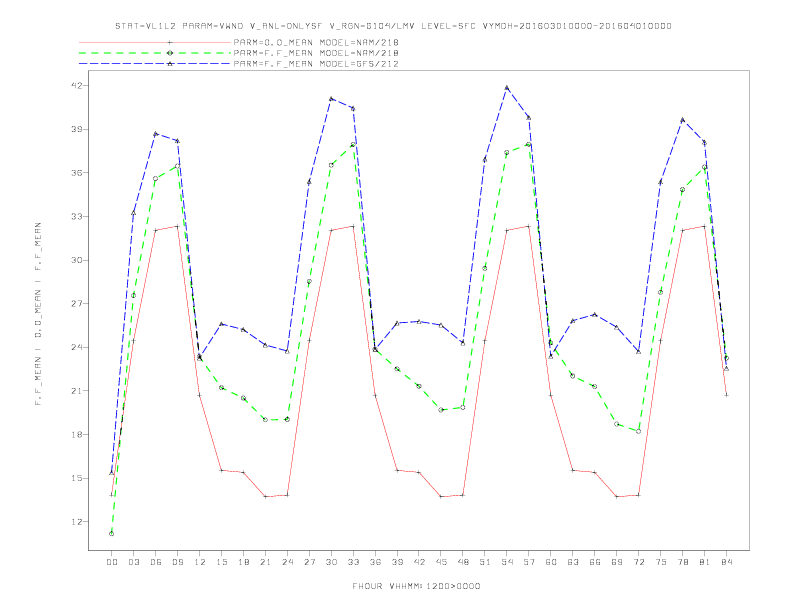Viewport: 792px width, 612px height.
Task: Click x-axis forecast hour label 75
Action: coord(661,562)
